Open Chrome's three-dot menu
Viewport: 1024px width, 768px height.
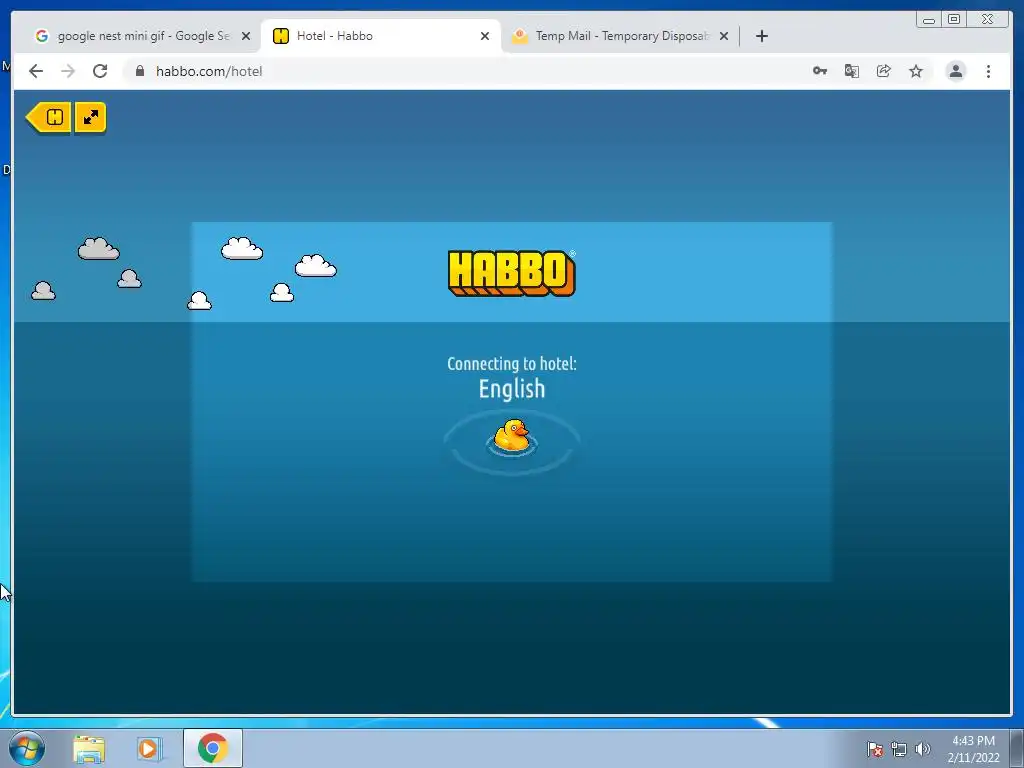click(x=988, y=71)
